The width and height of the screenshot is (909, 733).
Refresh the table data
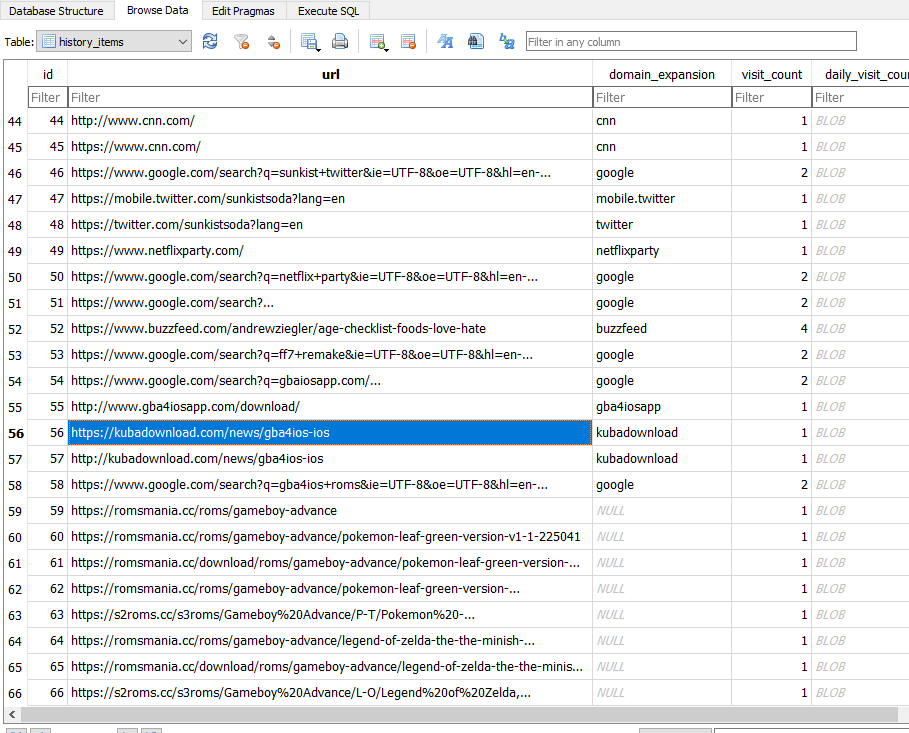(x=210, y=41)
